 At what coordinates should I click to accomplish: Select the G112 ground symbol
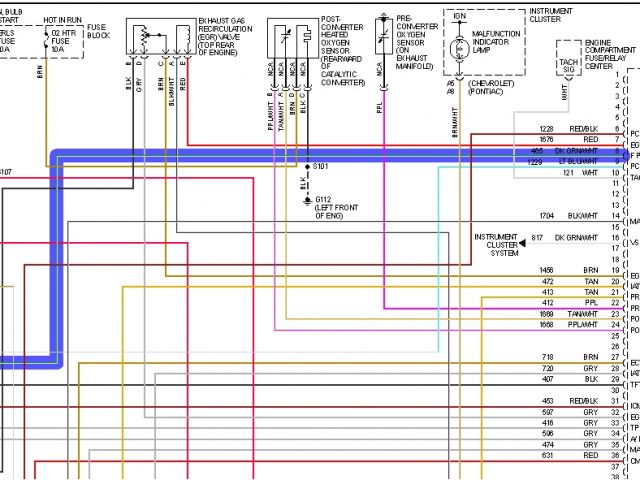tap(308, 200)
